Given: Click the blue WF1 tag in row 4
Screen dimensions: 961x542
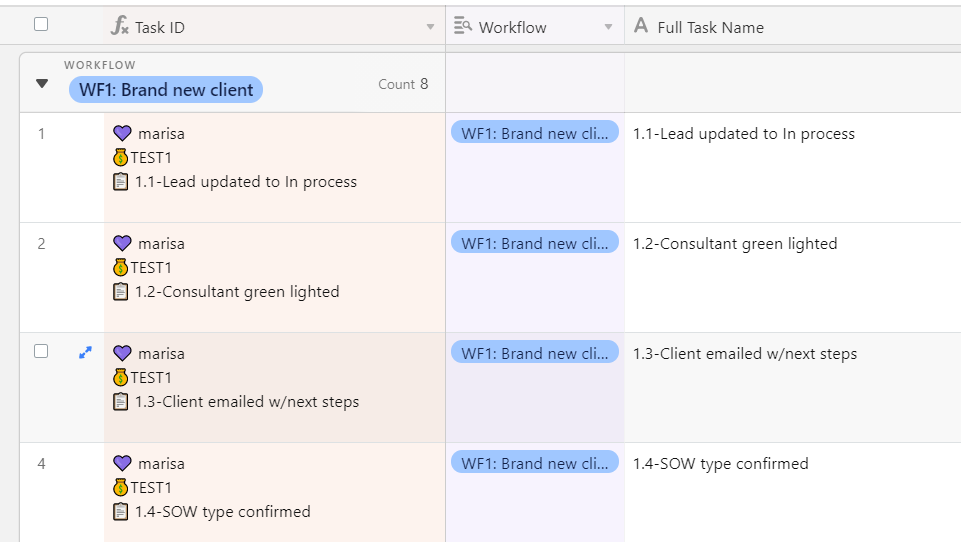Looking at the screenshot, I should point(534,463).
